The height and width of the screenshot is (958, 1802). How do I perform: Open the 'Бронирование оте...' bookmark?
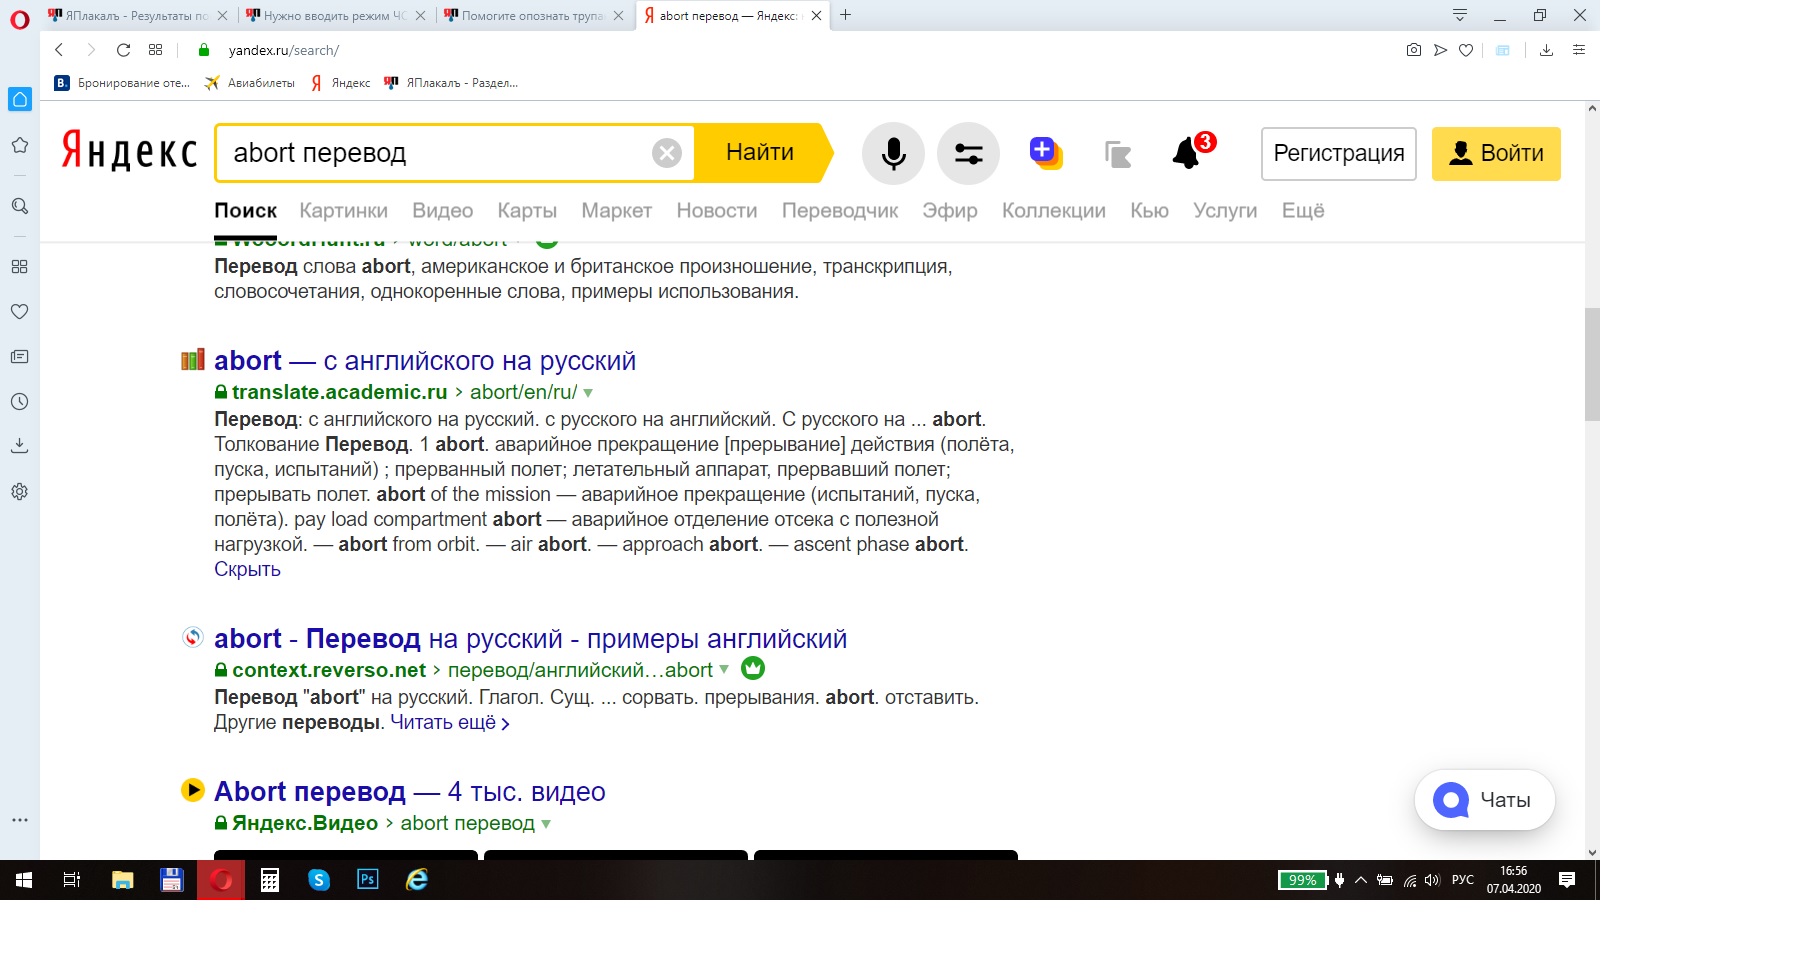(122, 83)
